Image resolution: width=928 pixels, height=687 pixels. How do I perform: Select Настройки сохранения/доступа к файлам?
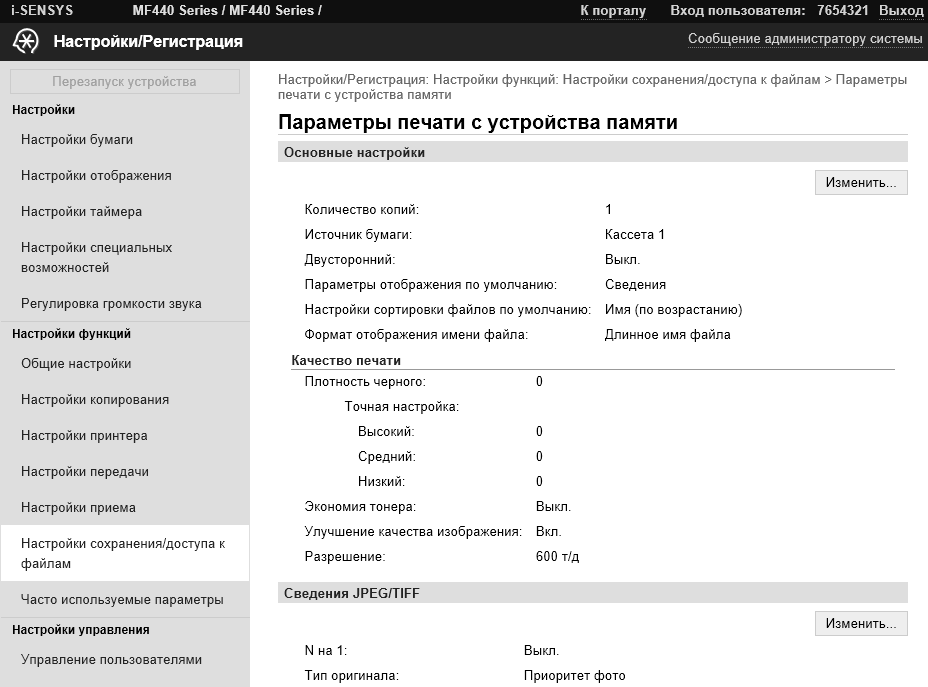[123, 553]
